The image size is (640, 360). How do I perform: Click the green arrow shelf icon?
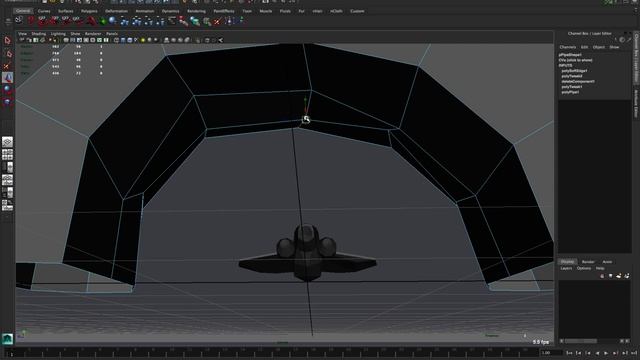click(x=103, y=21)
